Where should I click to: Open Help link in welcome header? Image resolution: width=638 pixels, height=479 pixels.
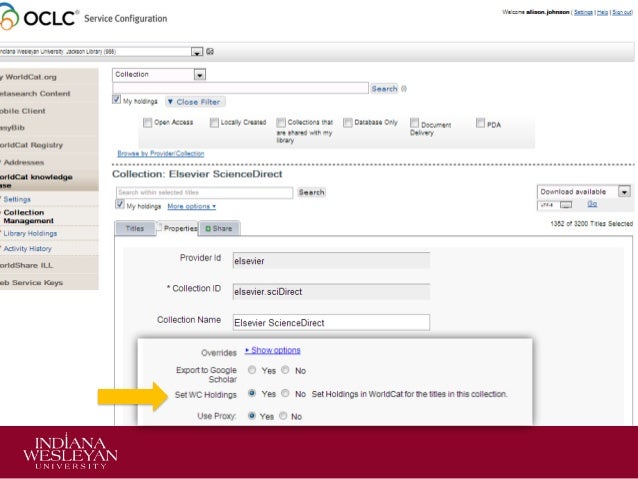pyautogui.click(x=602, y=12)
